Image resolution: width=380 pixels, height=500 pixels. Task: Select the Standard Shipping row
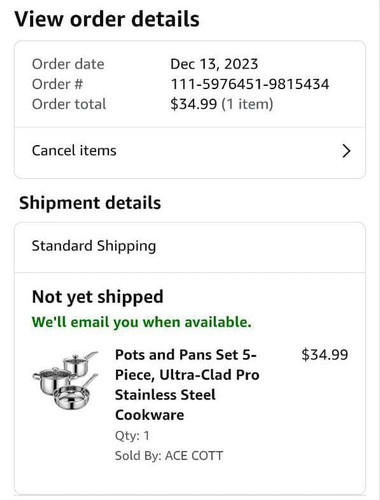point(190,247)
